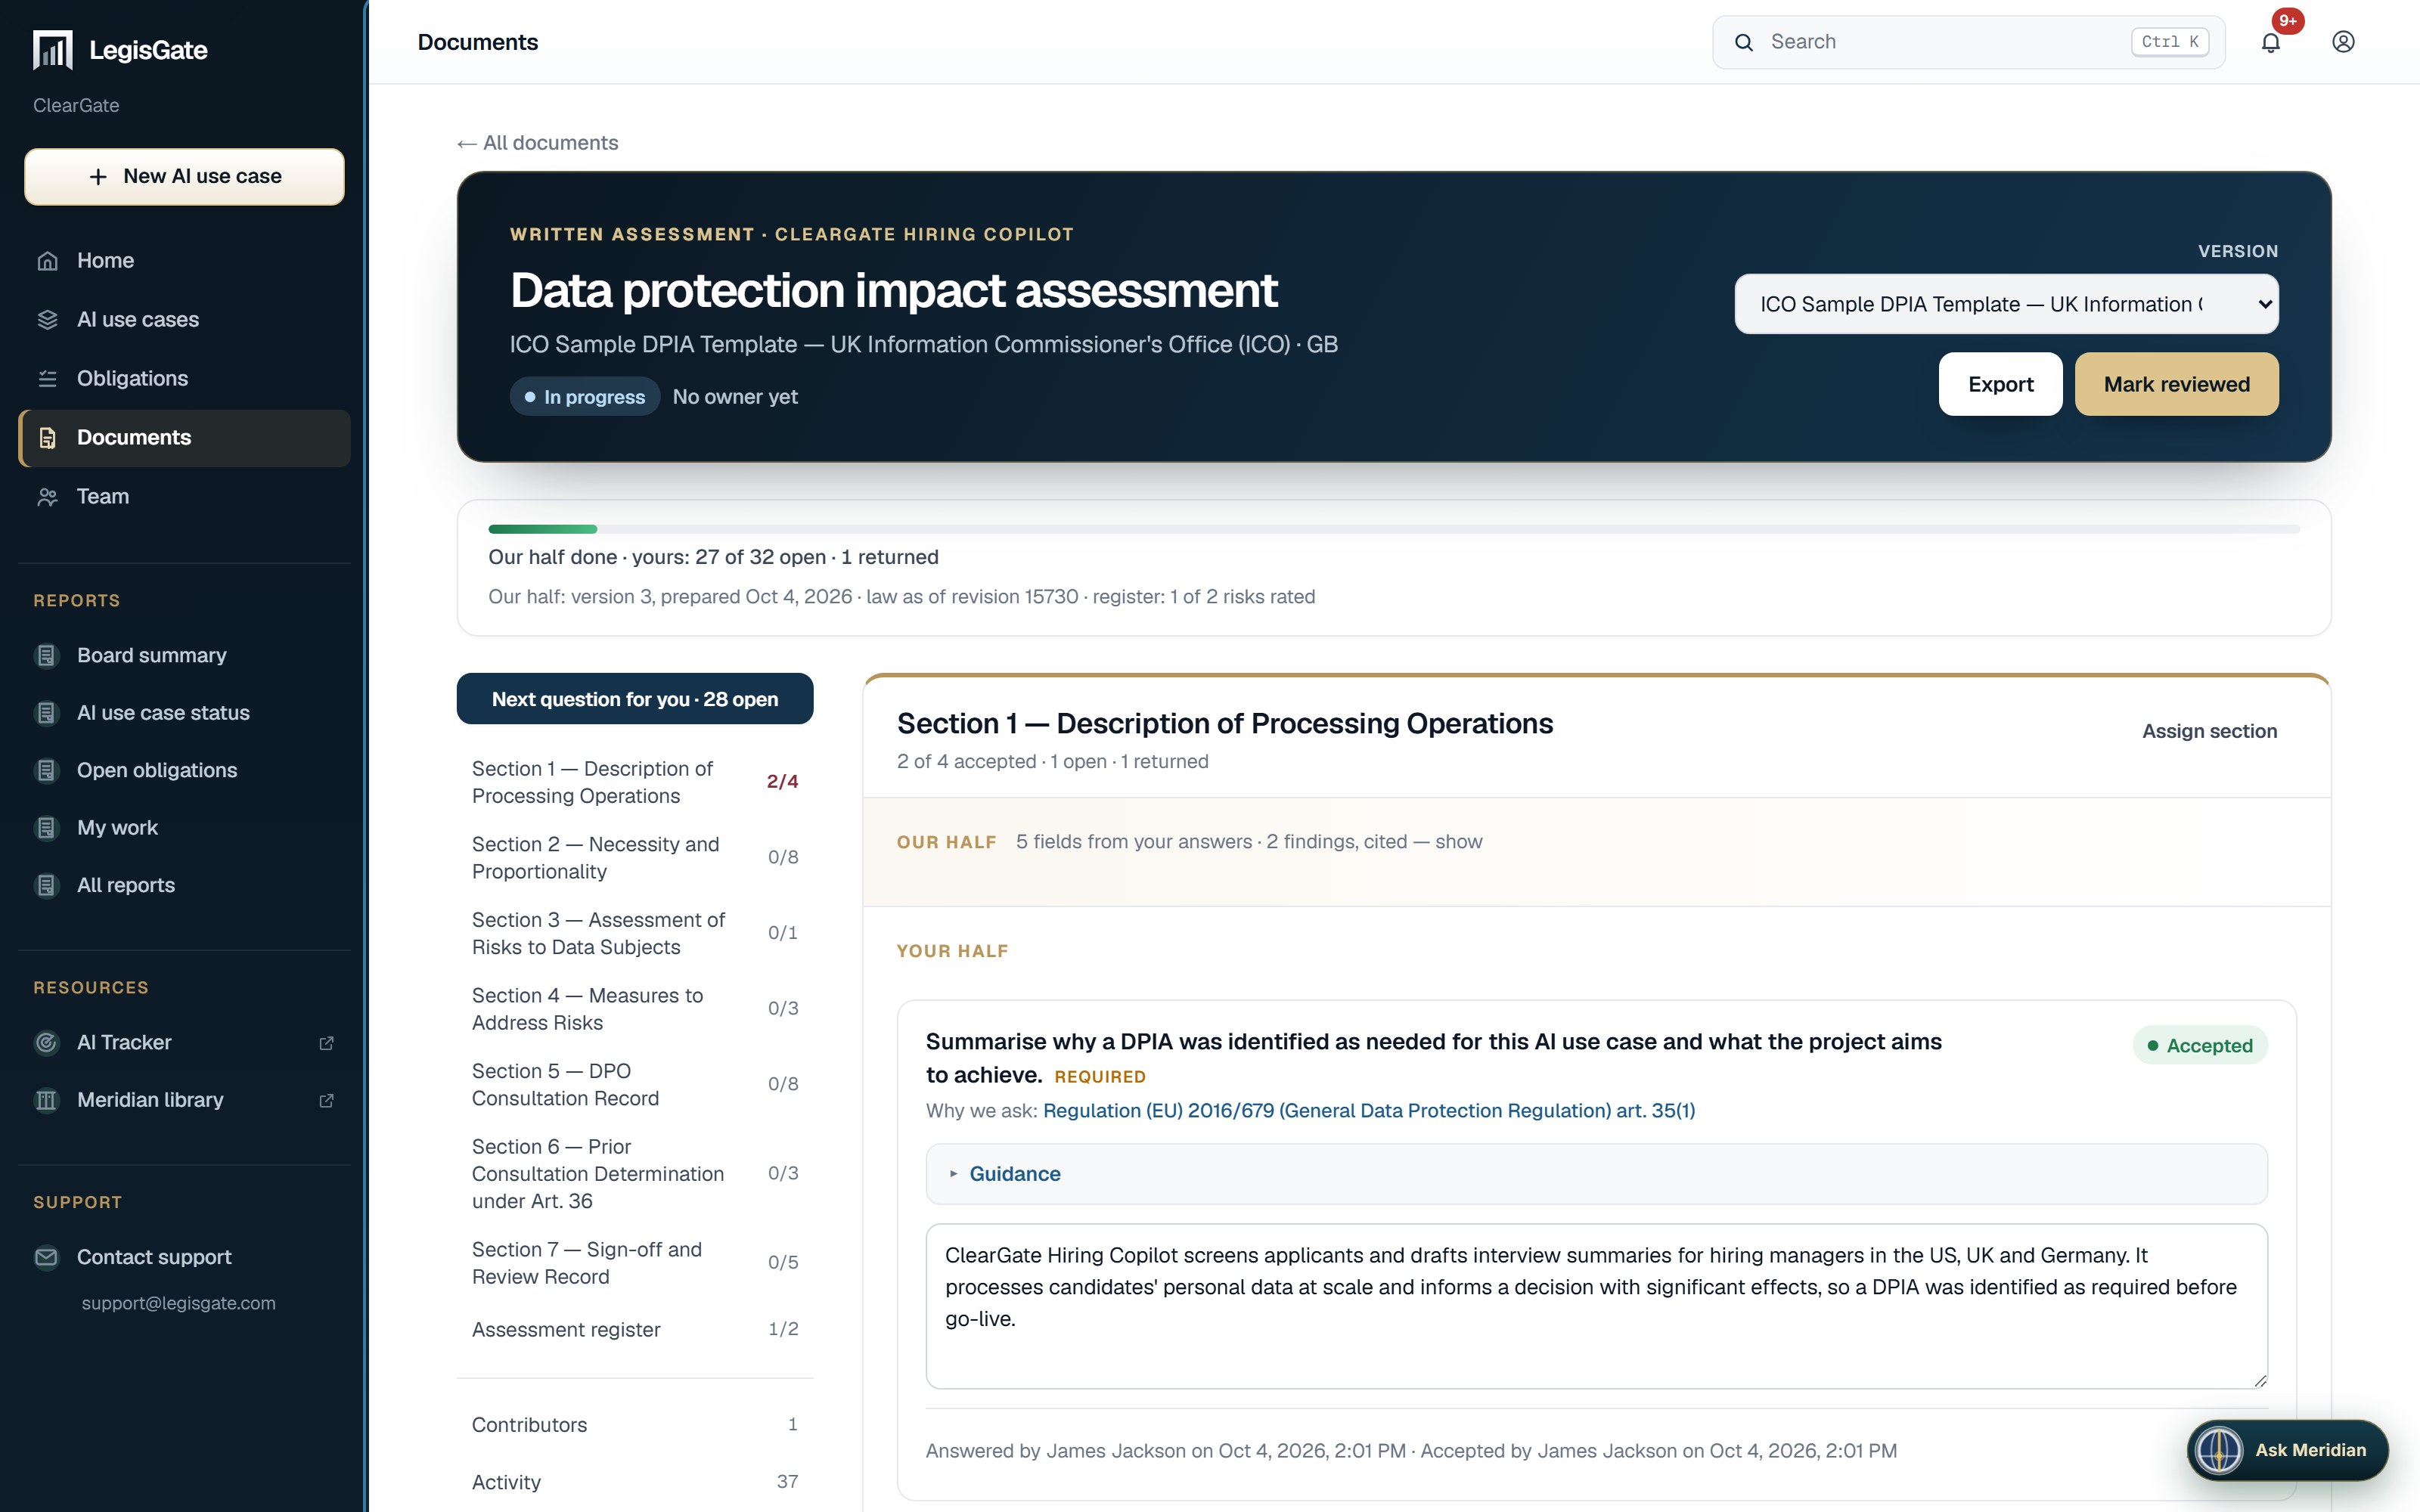Click New AI use case button

coord(184,177)
